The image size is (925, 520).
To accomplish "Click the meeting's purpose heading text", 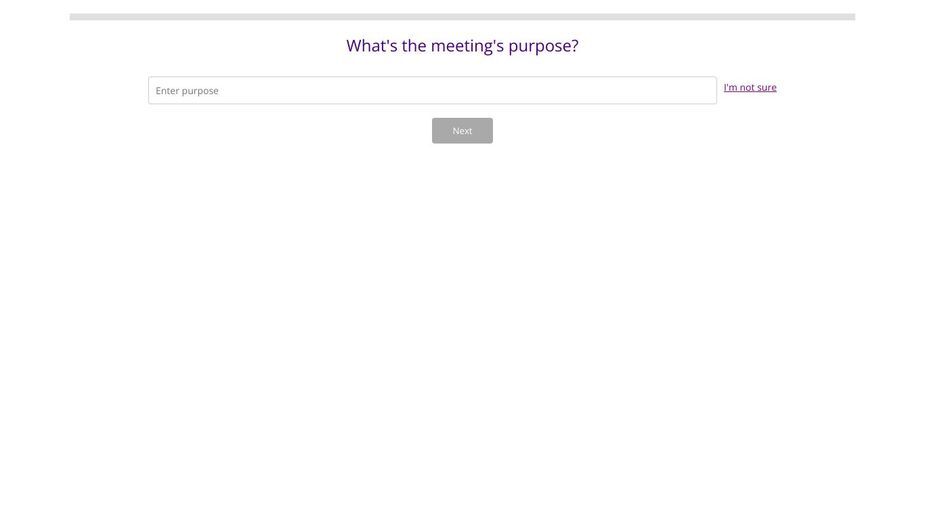I will (462, 45).
